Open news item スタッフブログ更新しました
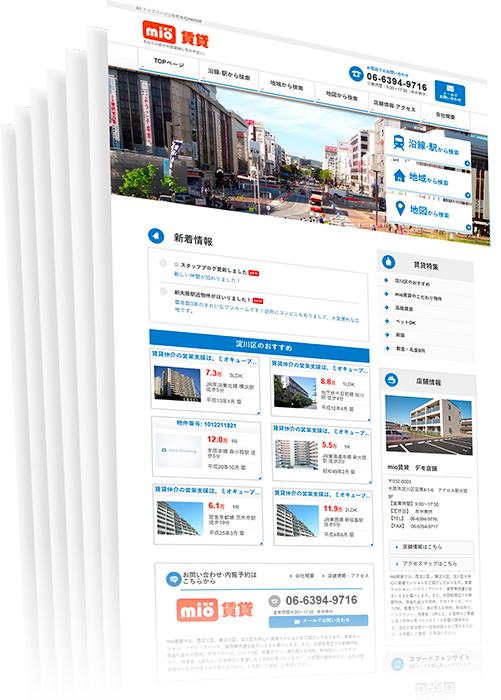Viewport: 501px width, 700px height. (210, 268)
